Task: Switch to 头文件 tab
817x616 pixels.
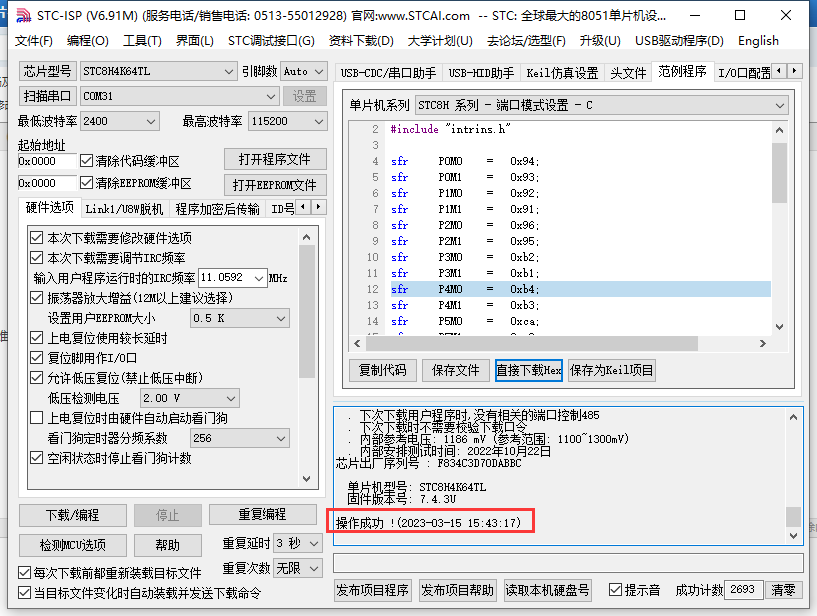Action: click(x=628, y=73)
